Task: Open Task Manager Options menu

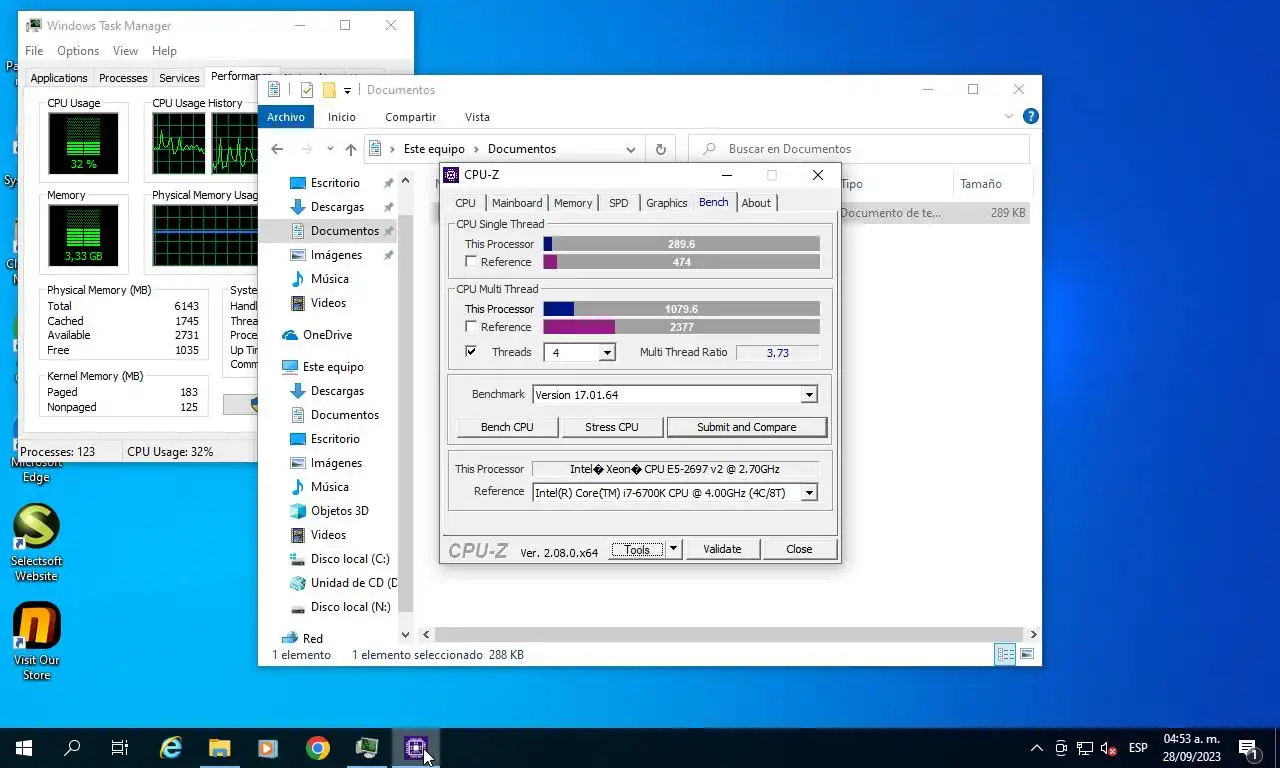Action: pyautogui.click(x=78, y=51)
